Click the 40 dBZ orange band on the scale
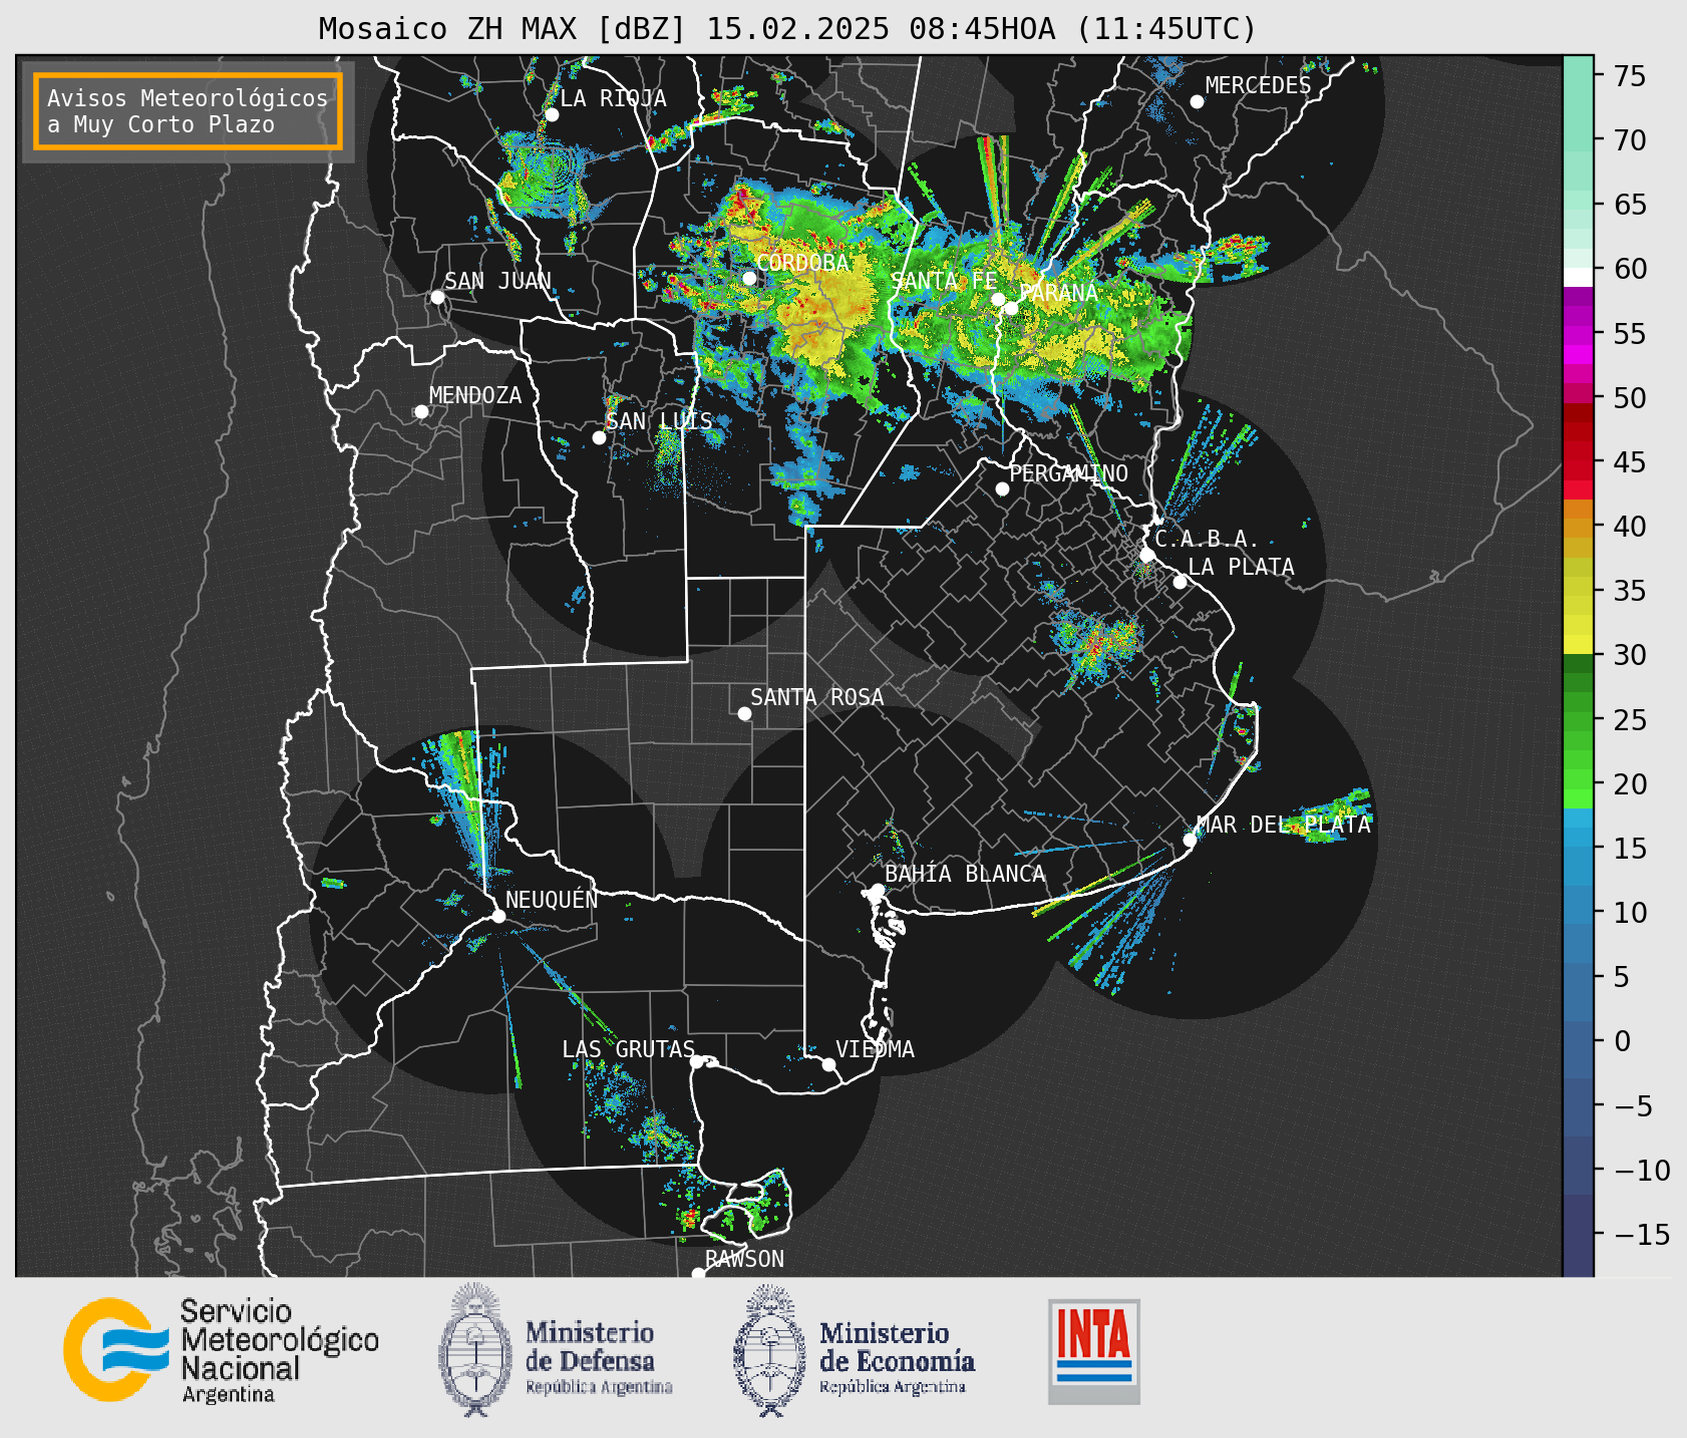Screen dimensions: 1687x1438 (x=1578, y=526)
